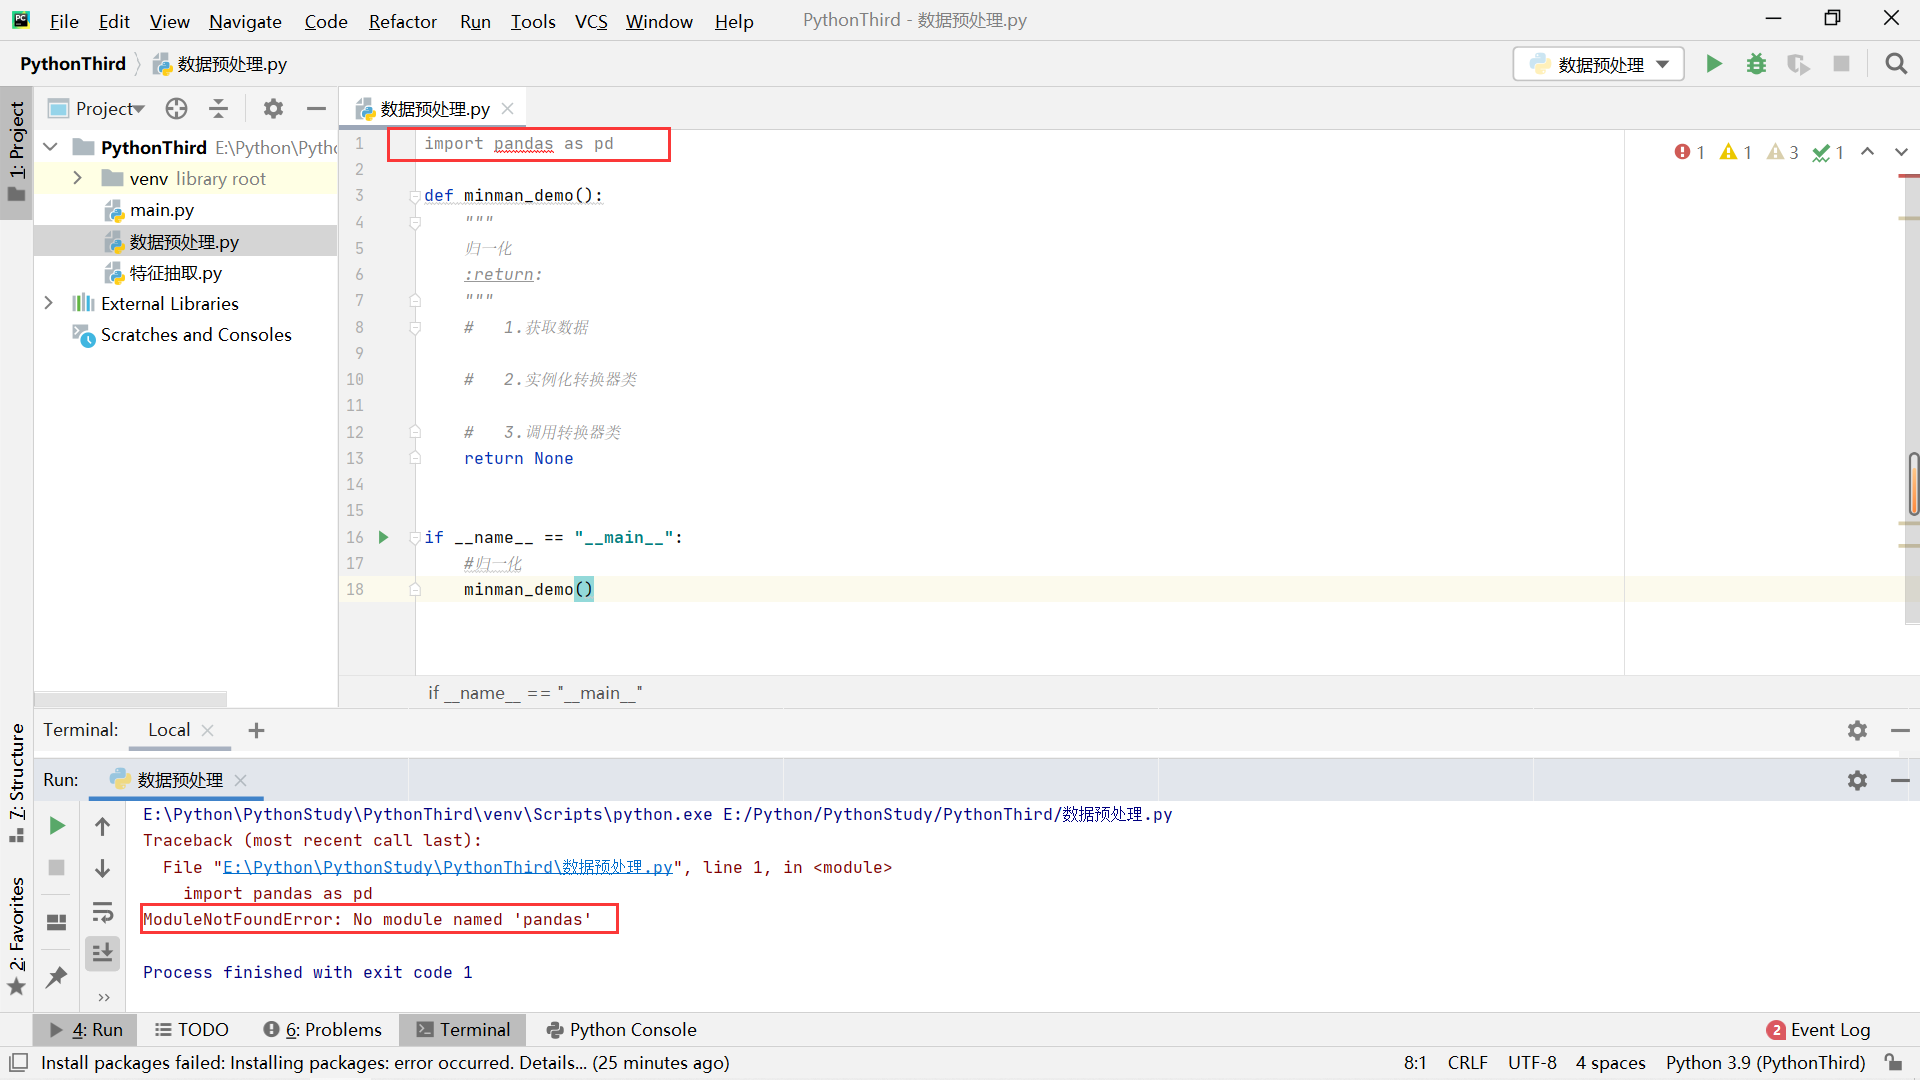This screenshot has width=1920, height=1080.
Task: Collapse all folders in the Project panel
Action: (x=218, y=108)
